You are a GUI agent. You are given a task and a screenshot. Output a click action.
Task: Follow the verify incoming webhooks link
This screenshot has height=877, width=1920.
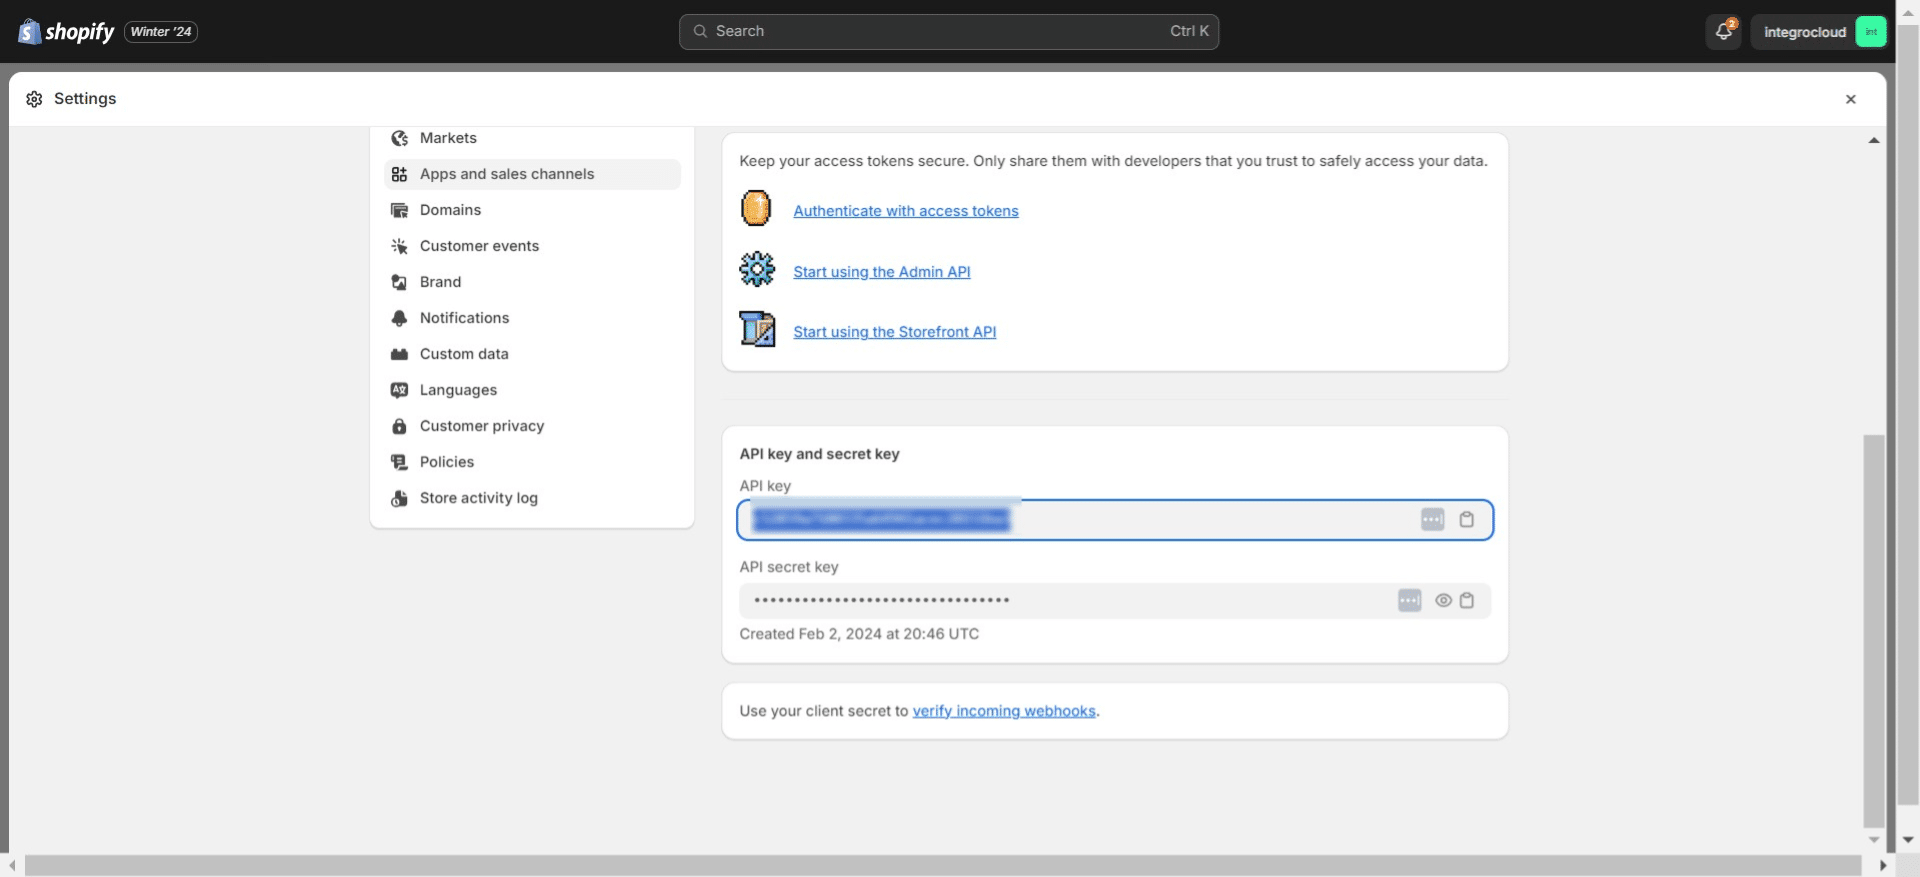[x=1003, y=711]
